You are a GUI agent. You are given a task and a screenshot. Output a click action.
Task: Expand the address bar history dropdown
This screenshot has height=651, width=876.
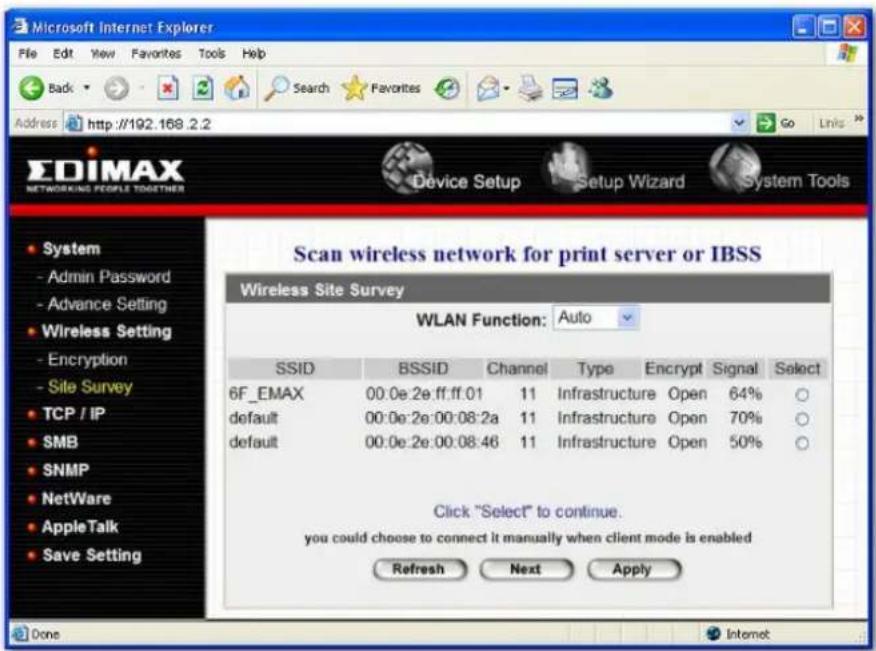click(739, 123)
